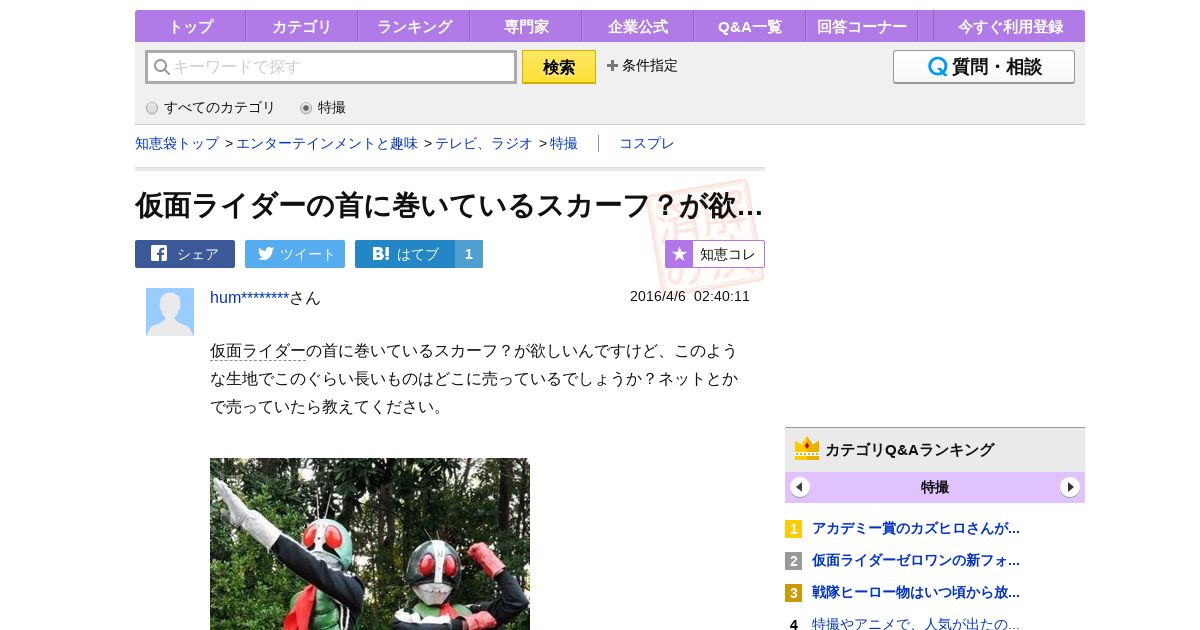
Task: Go to next ranking category arrow
Action: [x=1070, y=487]
